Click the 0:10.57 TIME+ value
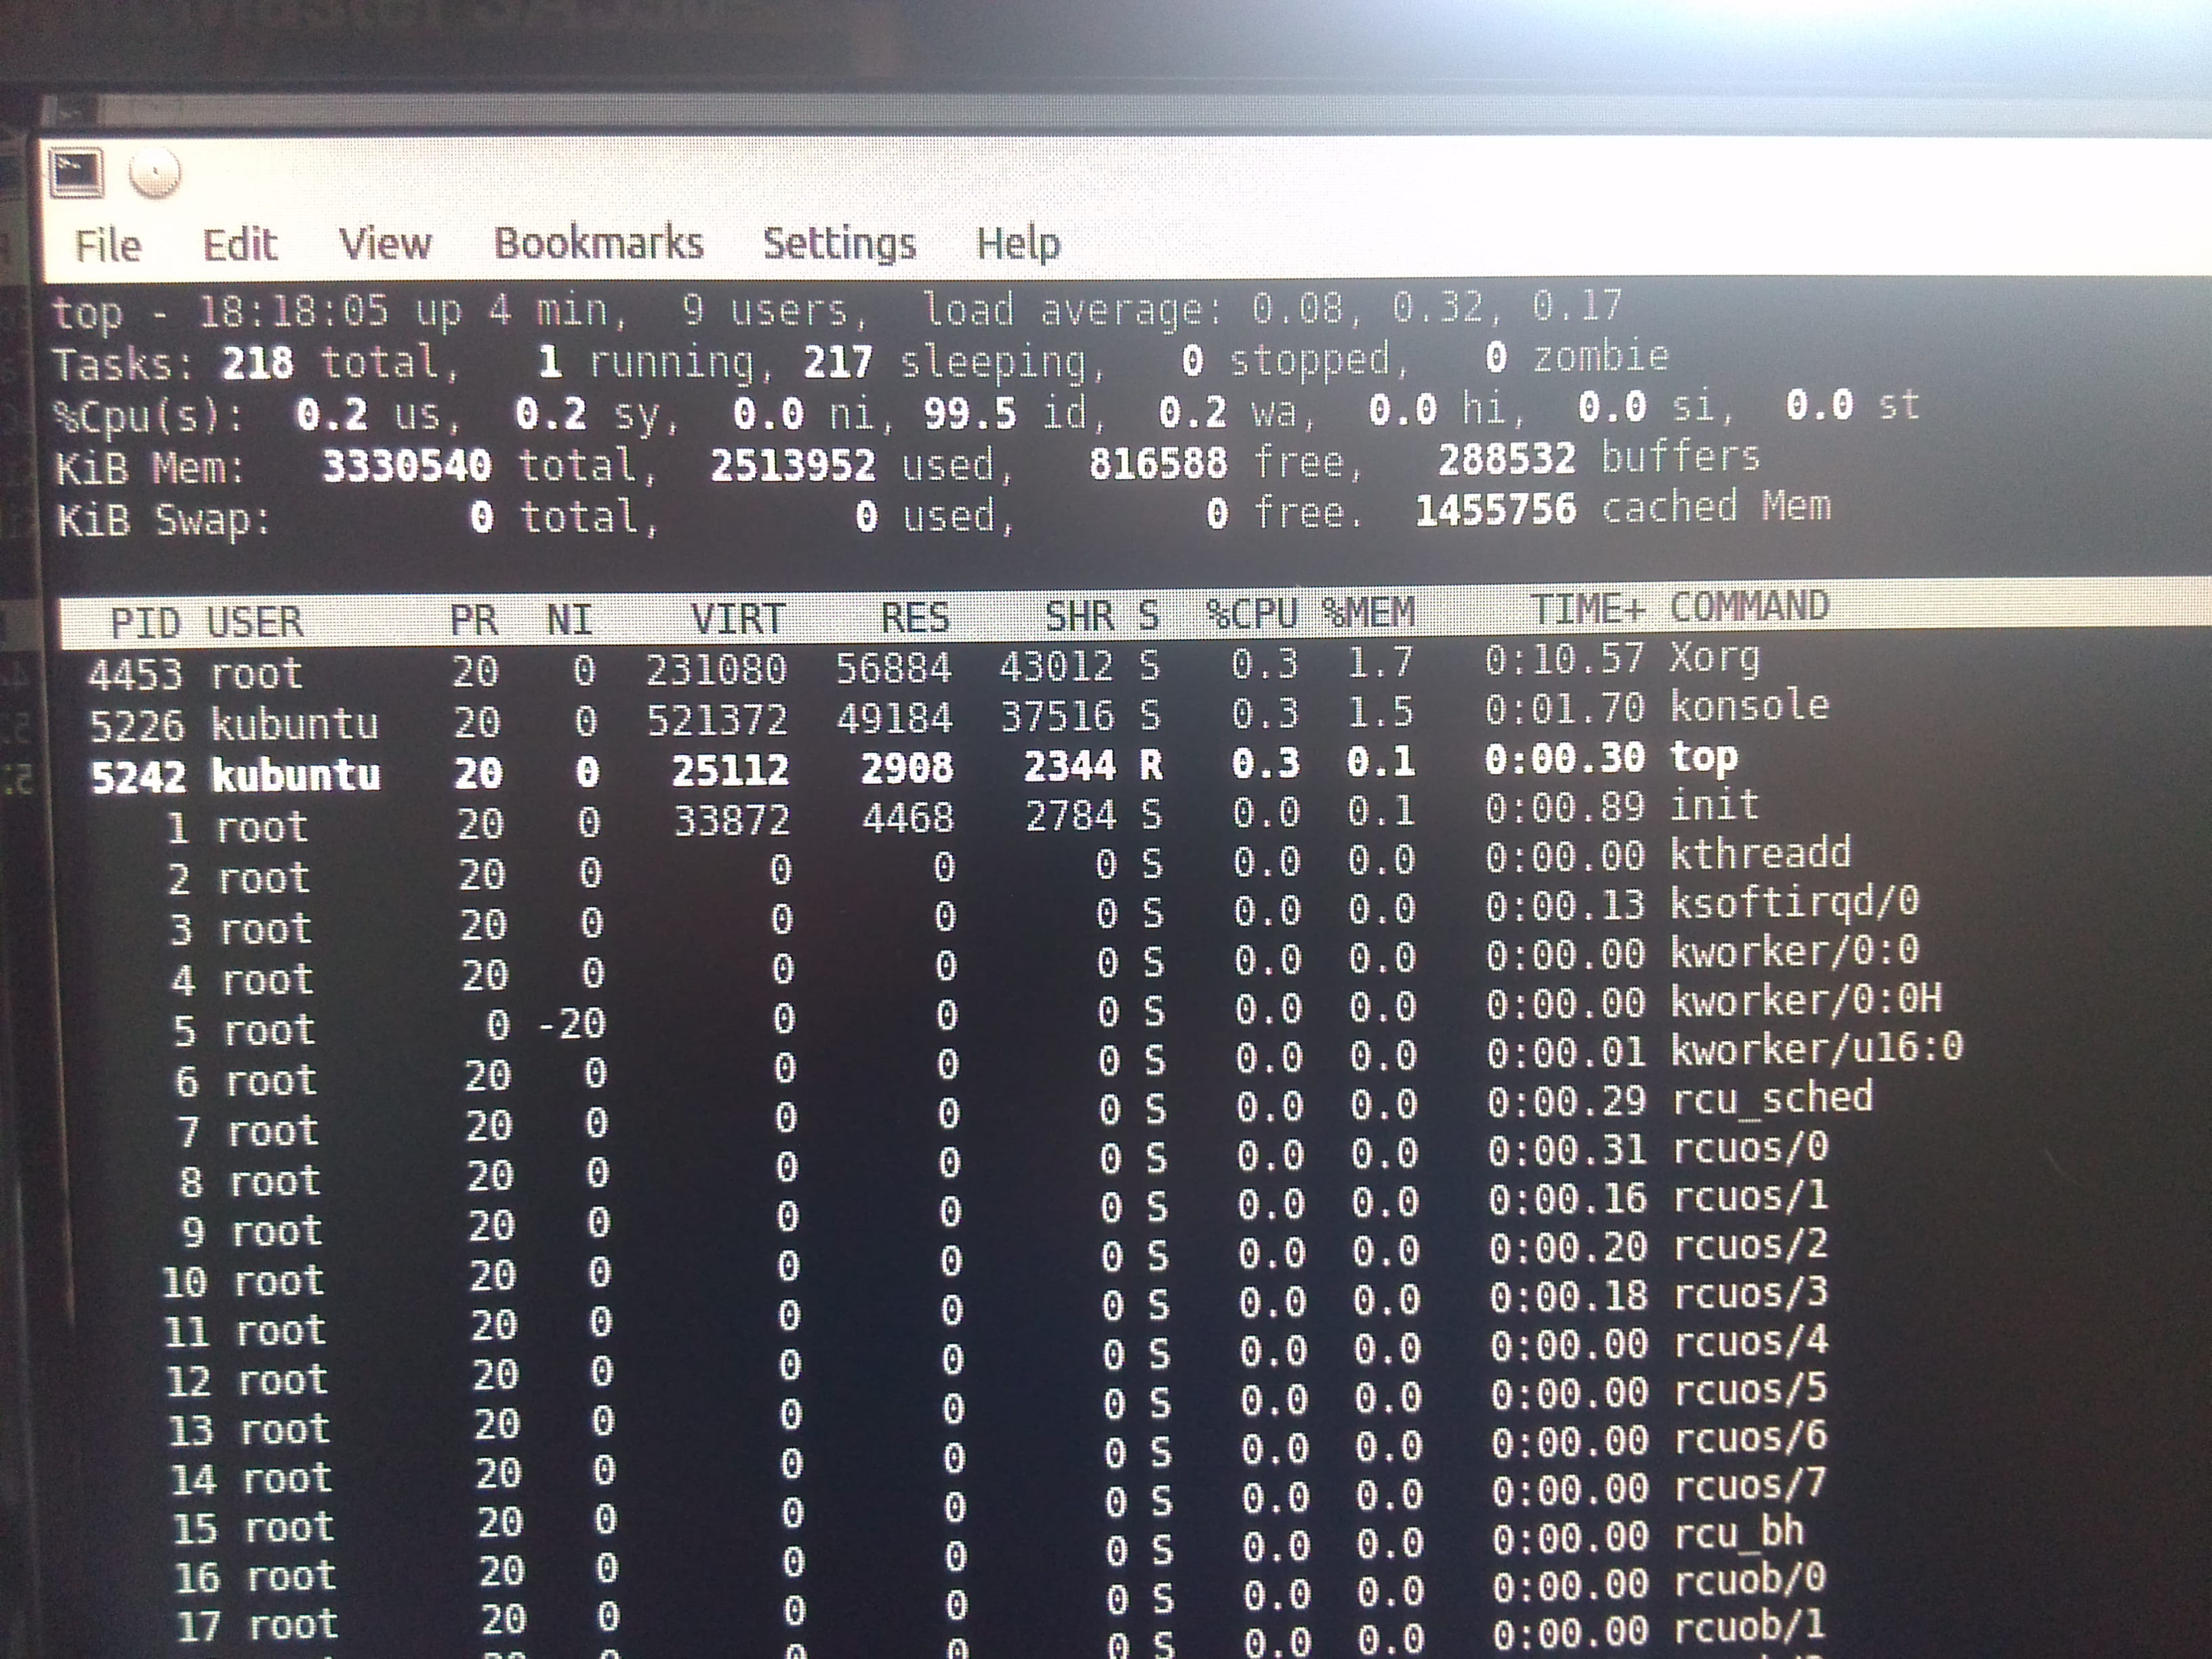 pyautogui.click(x=1565, y=659)
